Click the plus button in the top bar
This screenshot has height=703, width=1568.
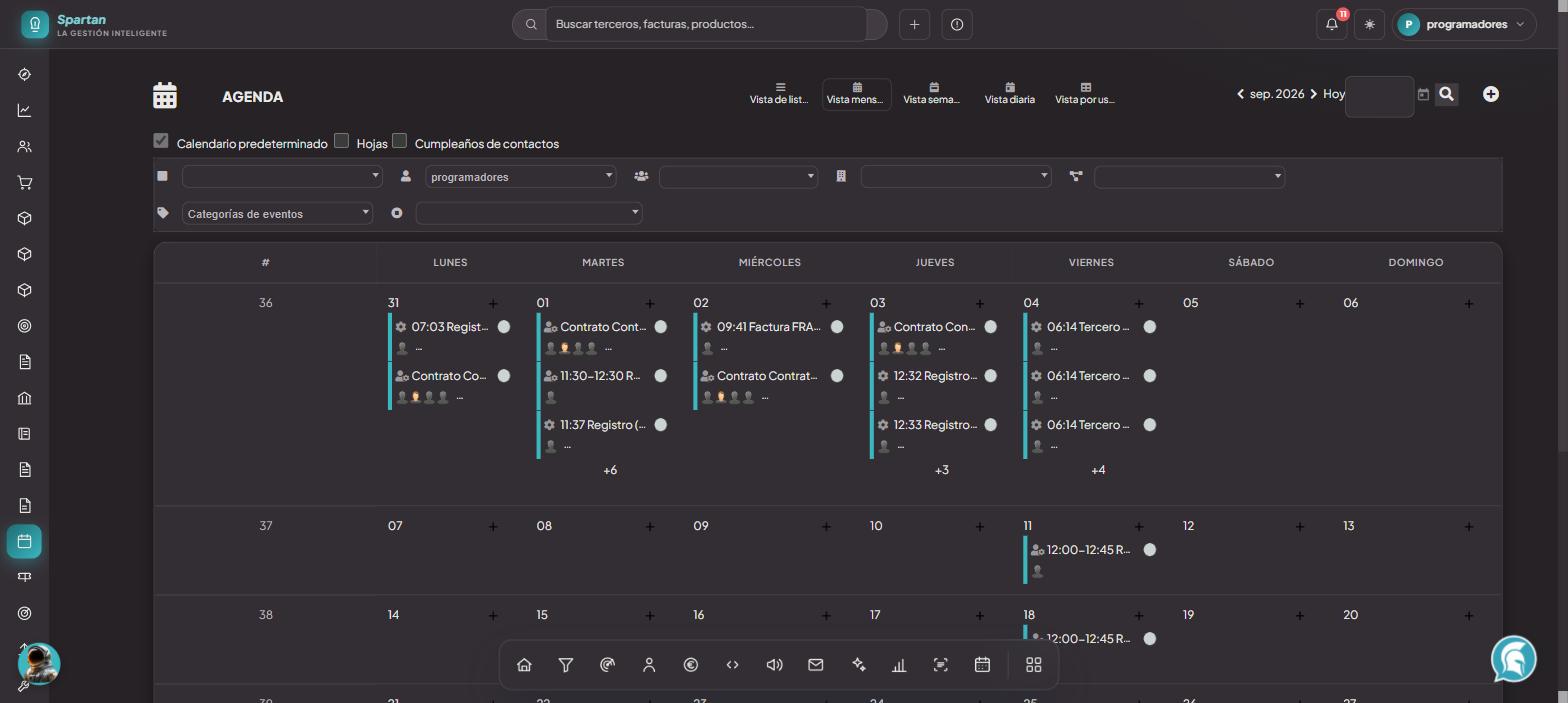click(914, 24)
